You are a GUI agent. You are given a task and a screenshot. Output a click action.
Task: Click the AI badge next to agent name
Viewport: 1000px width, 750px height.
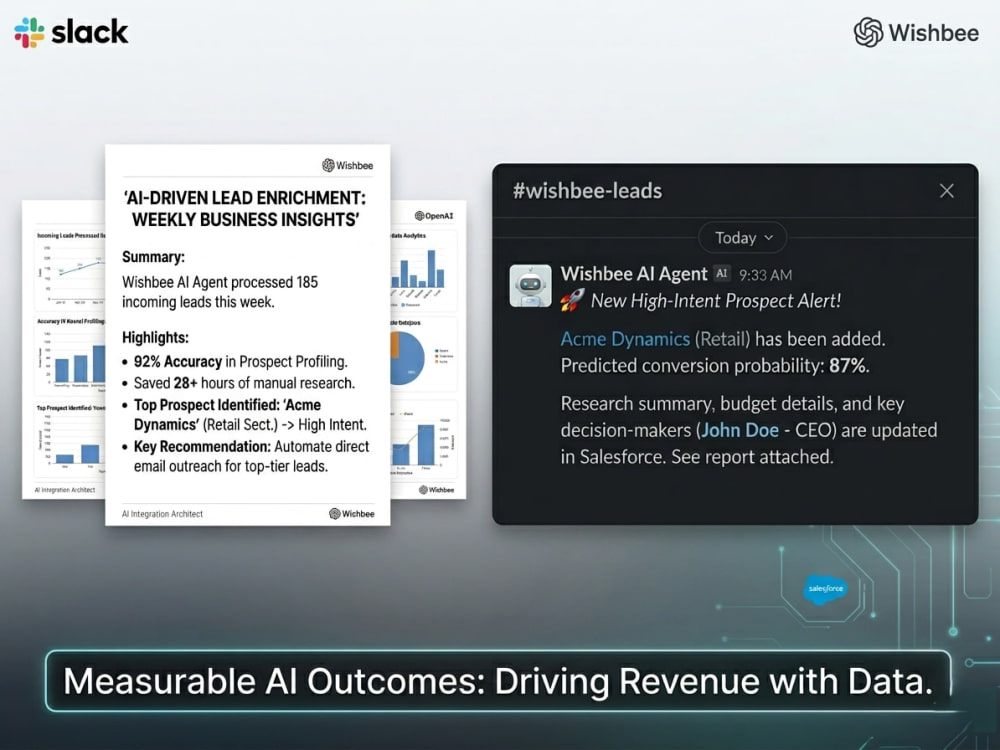(721, 273)
